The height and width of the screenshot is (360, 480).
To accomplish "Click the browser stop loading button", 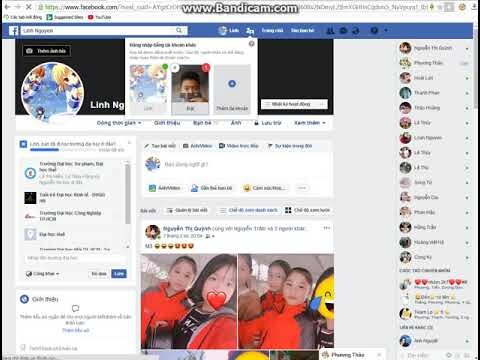I will coord(29,7).
